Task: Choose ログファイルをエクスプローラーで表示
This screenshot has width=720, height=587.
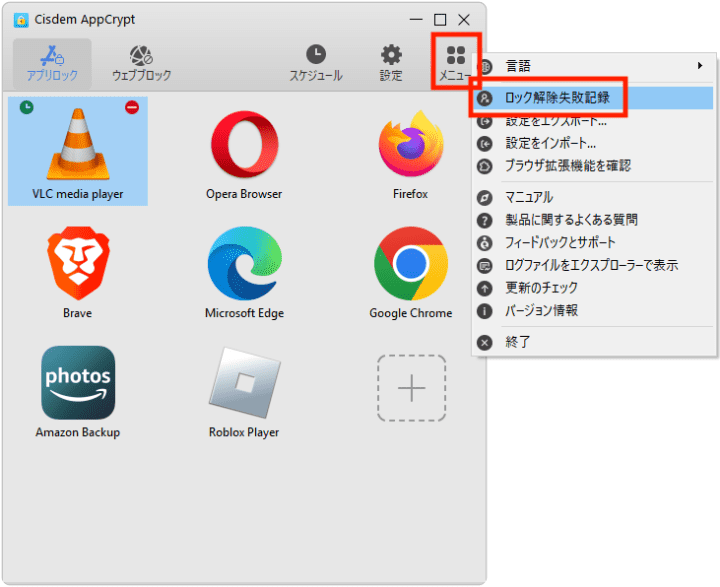Action: [594, 265]
